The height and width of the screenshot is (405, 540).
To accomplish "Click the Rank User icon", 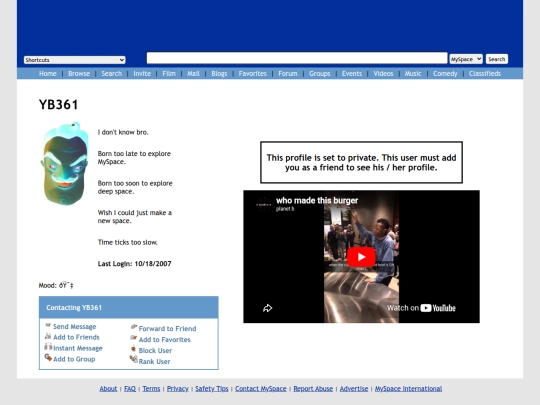I will (x=134, y=359).
